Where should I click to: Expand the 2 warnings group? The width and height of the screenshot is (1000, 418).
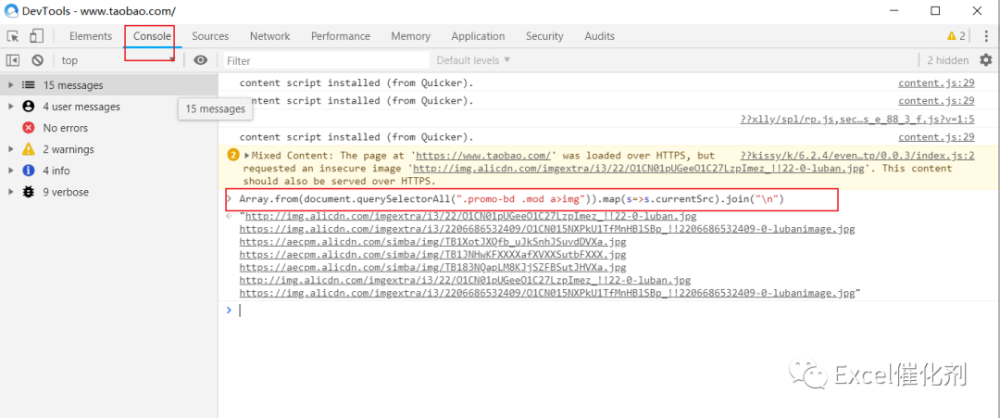point(10,149)
